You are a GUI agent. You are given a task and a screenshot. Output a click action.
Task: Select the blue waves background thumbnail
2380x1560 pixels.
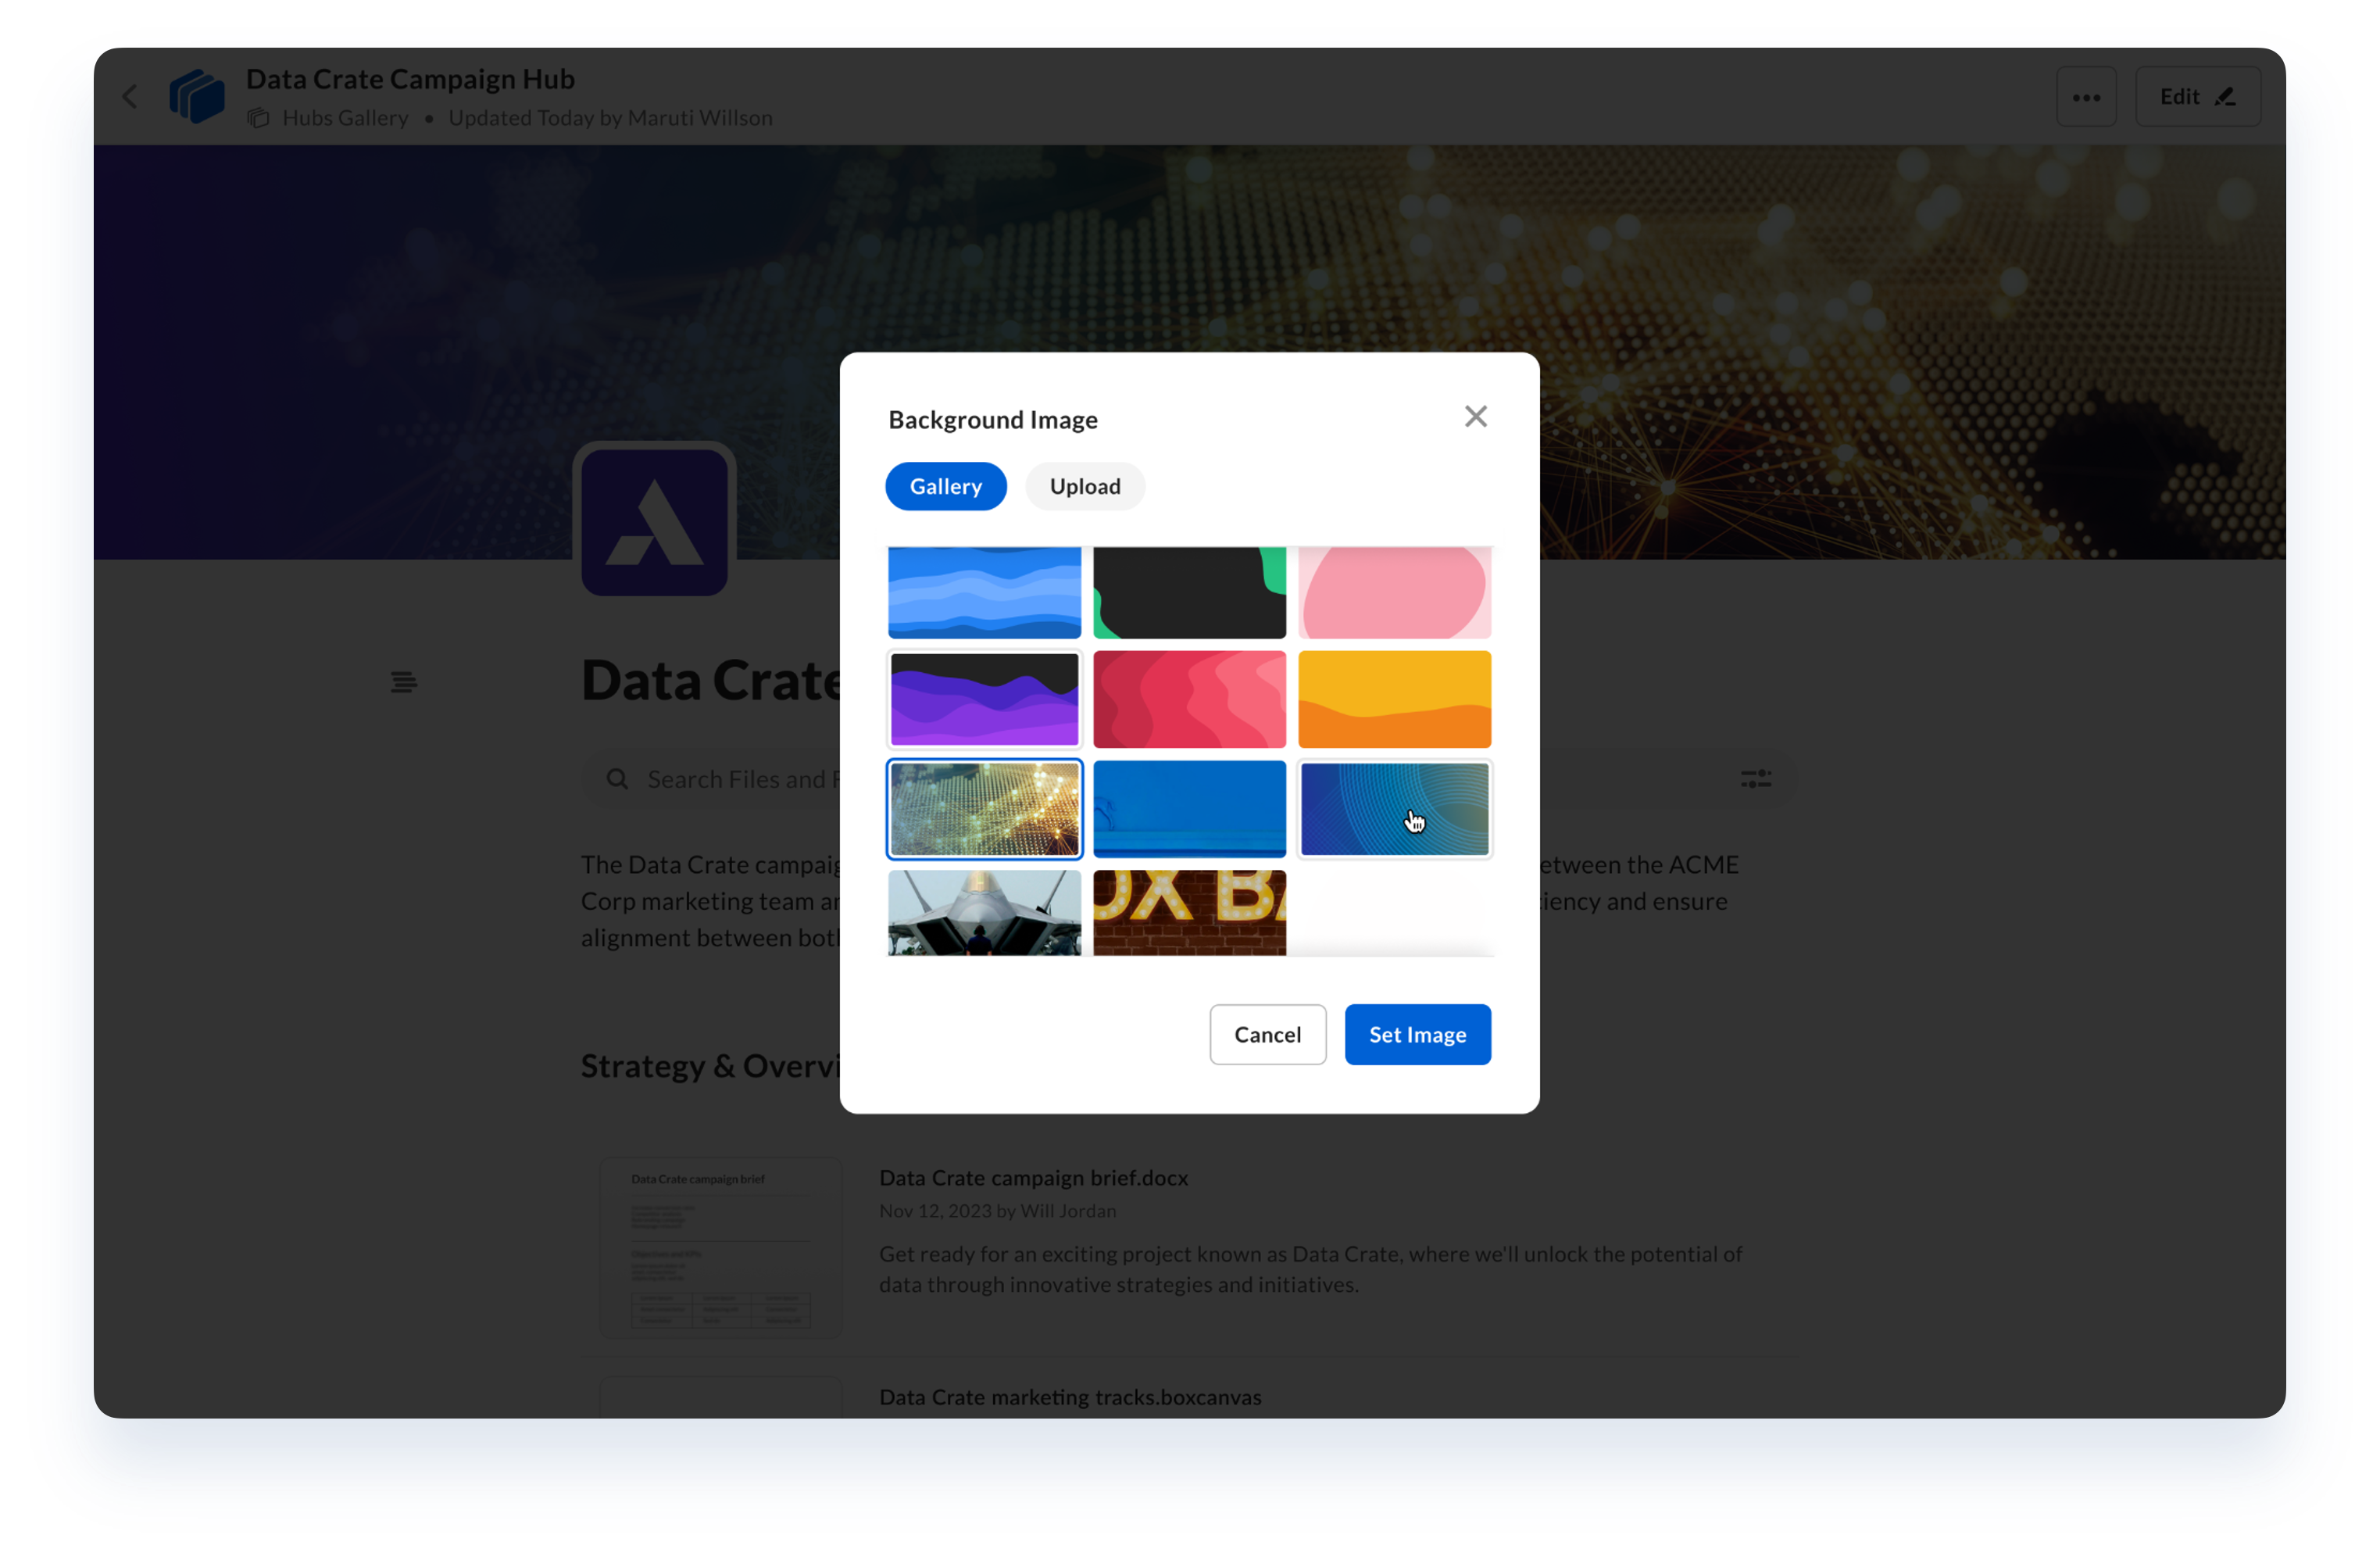click(984, 592)
